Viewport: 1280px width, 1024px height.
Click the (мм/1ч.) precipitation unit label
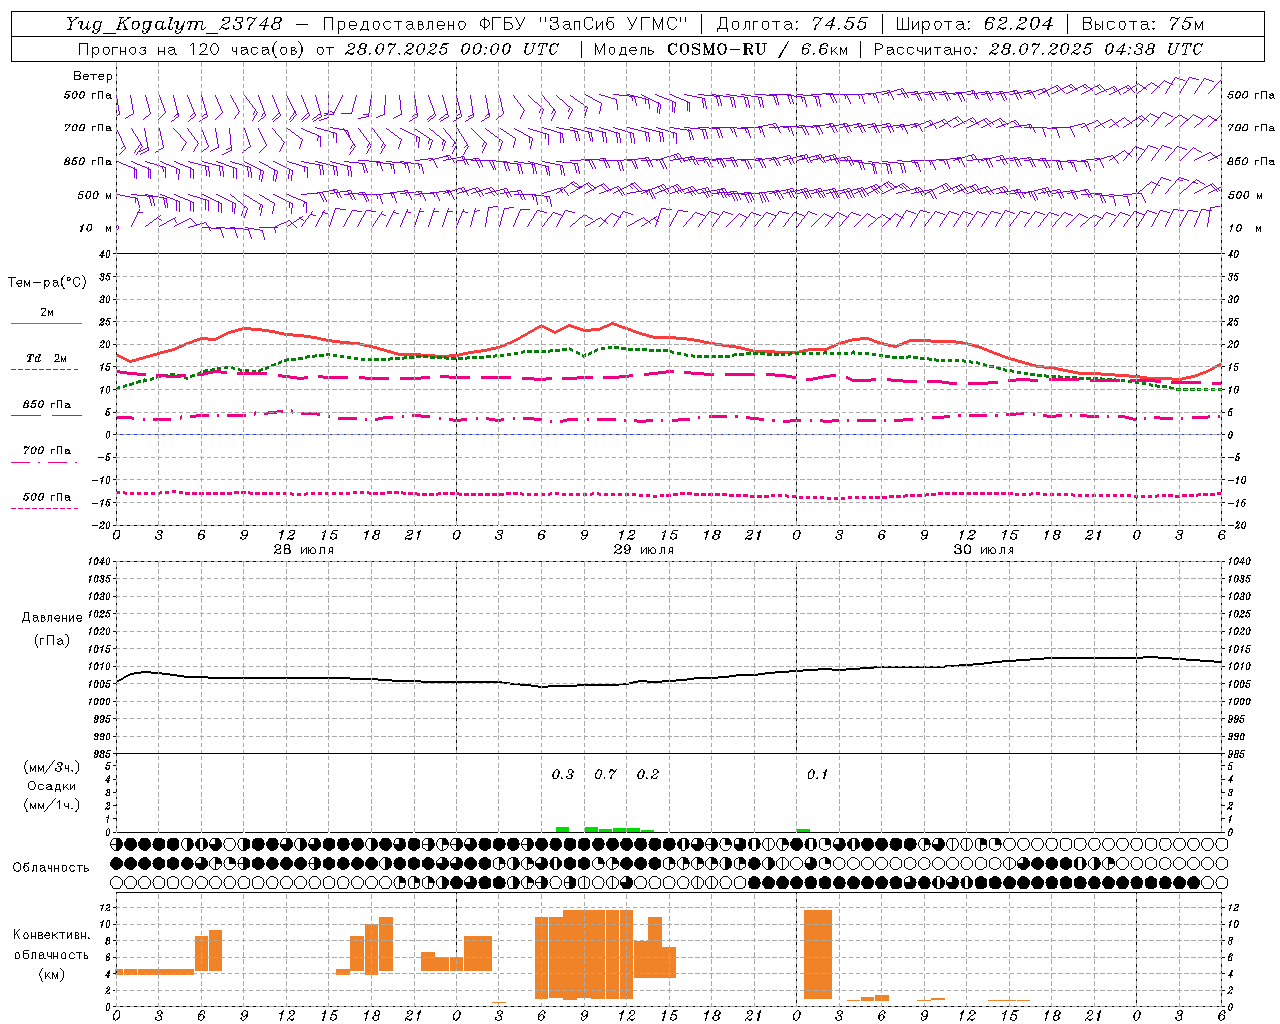tap(51, 805)
